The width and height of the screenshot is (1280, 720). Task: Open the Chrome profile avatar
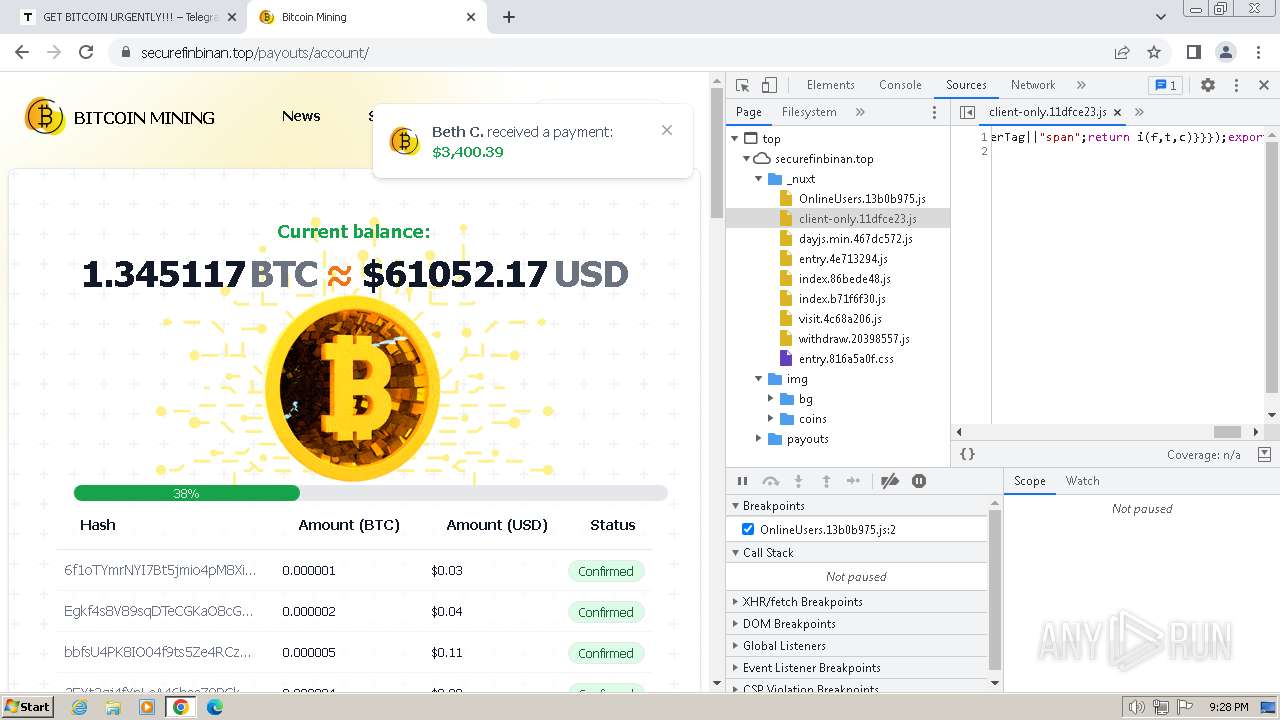[1226, 52]
